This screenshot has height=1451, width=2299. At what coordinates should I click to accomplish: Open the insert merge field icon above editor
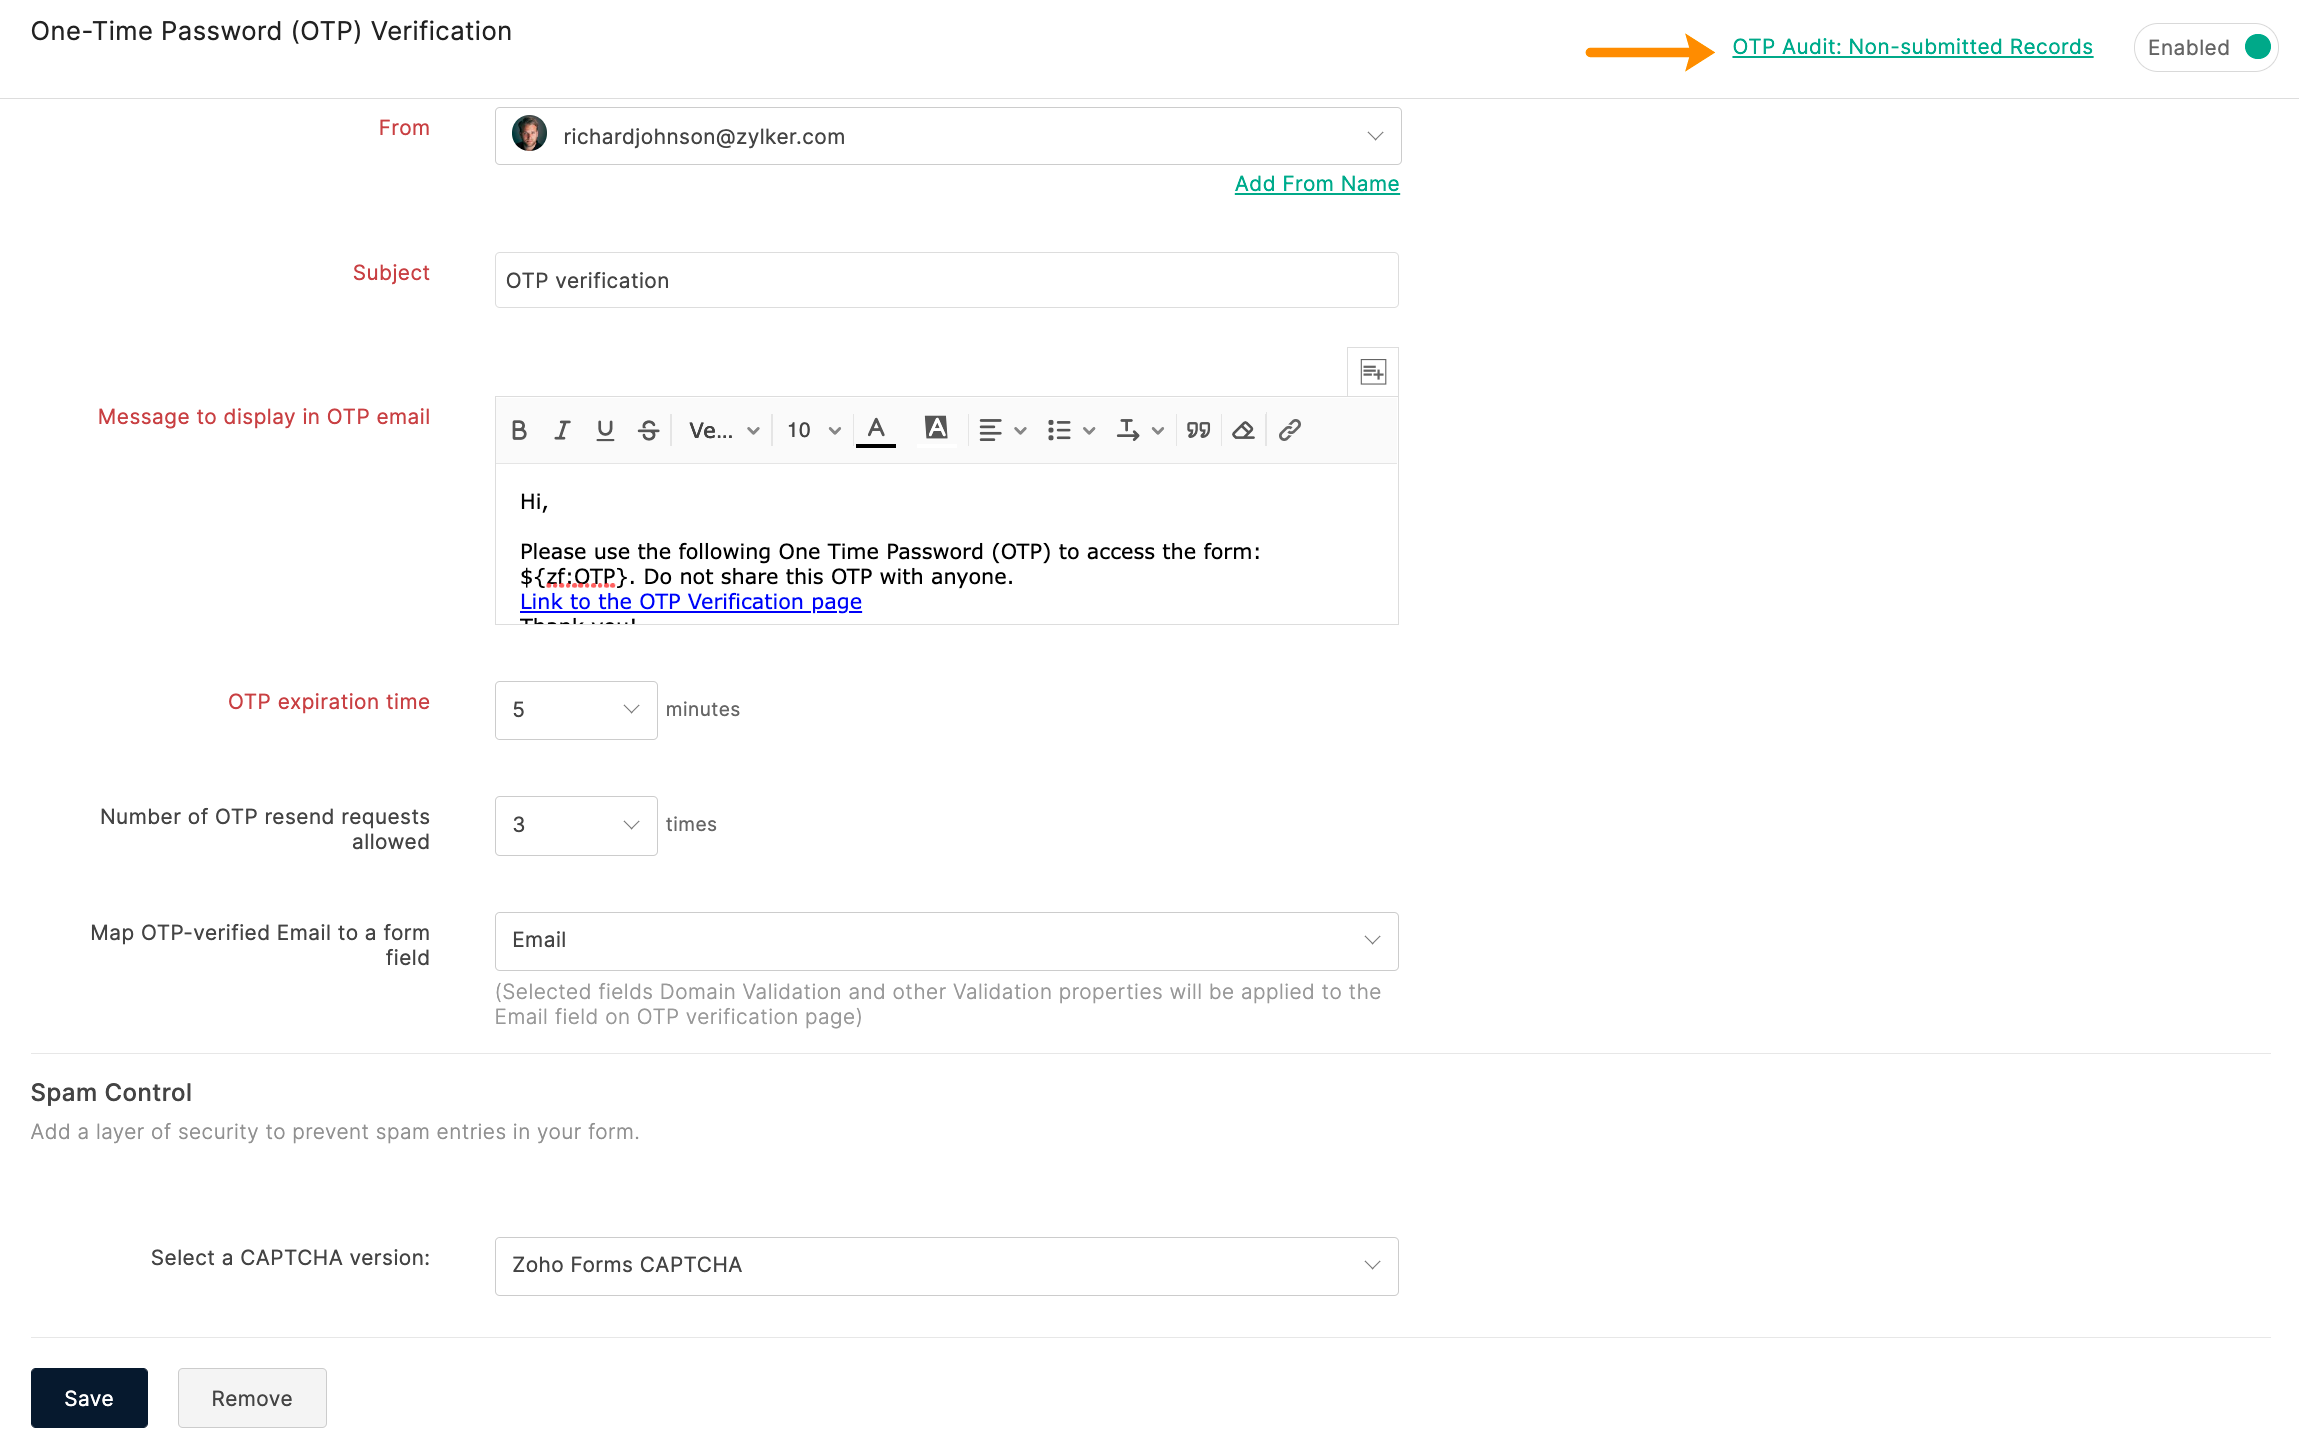1373,372
